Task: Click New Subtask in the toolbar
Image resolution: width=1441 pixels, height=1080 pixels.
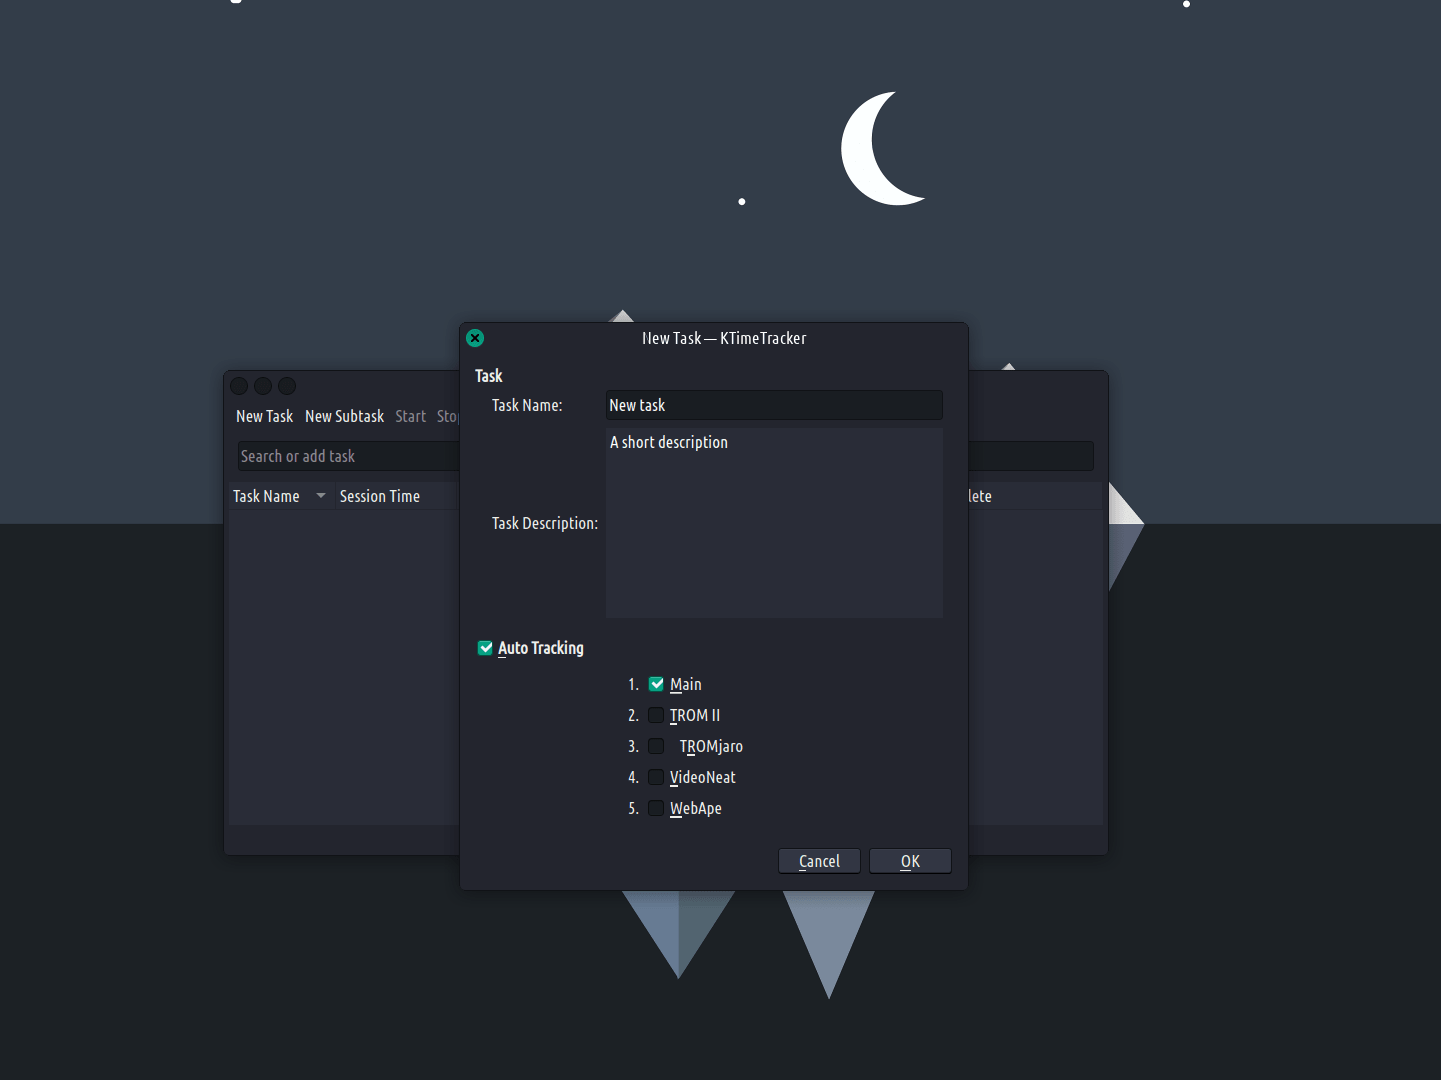Action: [344, 416]
